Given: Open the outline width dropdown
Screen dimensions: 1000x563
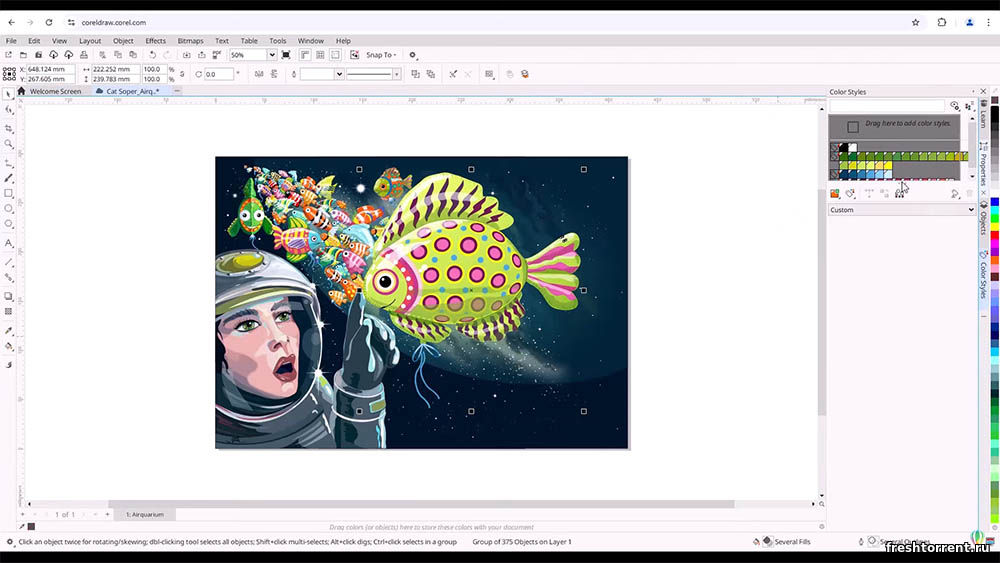Looking at the screenshot, I should [339, 74].
